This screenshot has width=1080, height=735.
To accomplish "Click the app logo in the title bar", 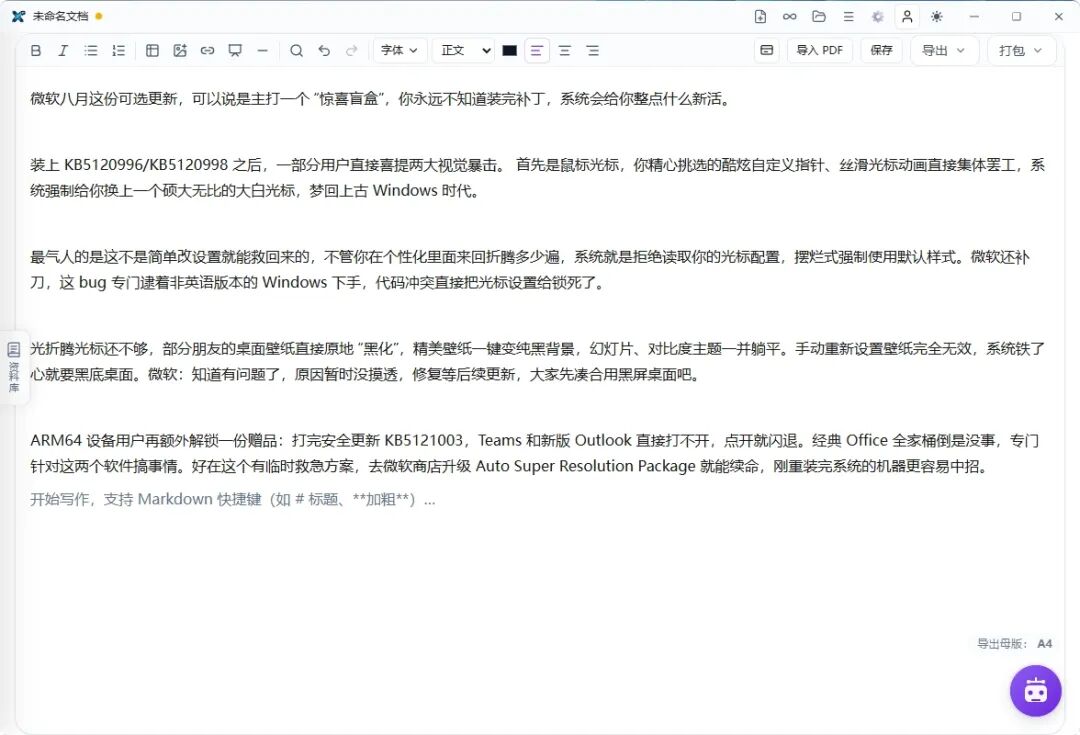I will 19,17.
